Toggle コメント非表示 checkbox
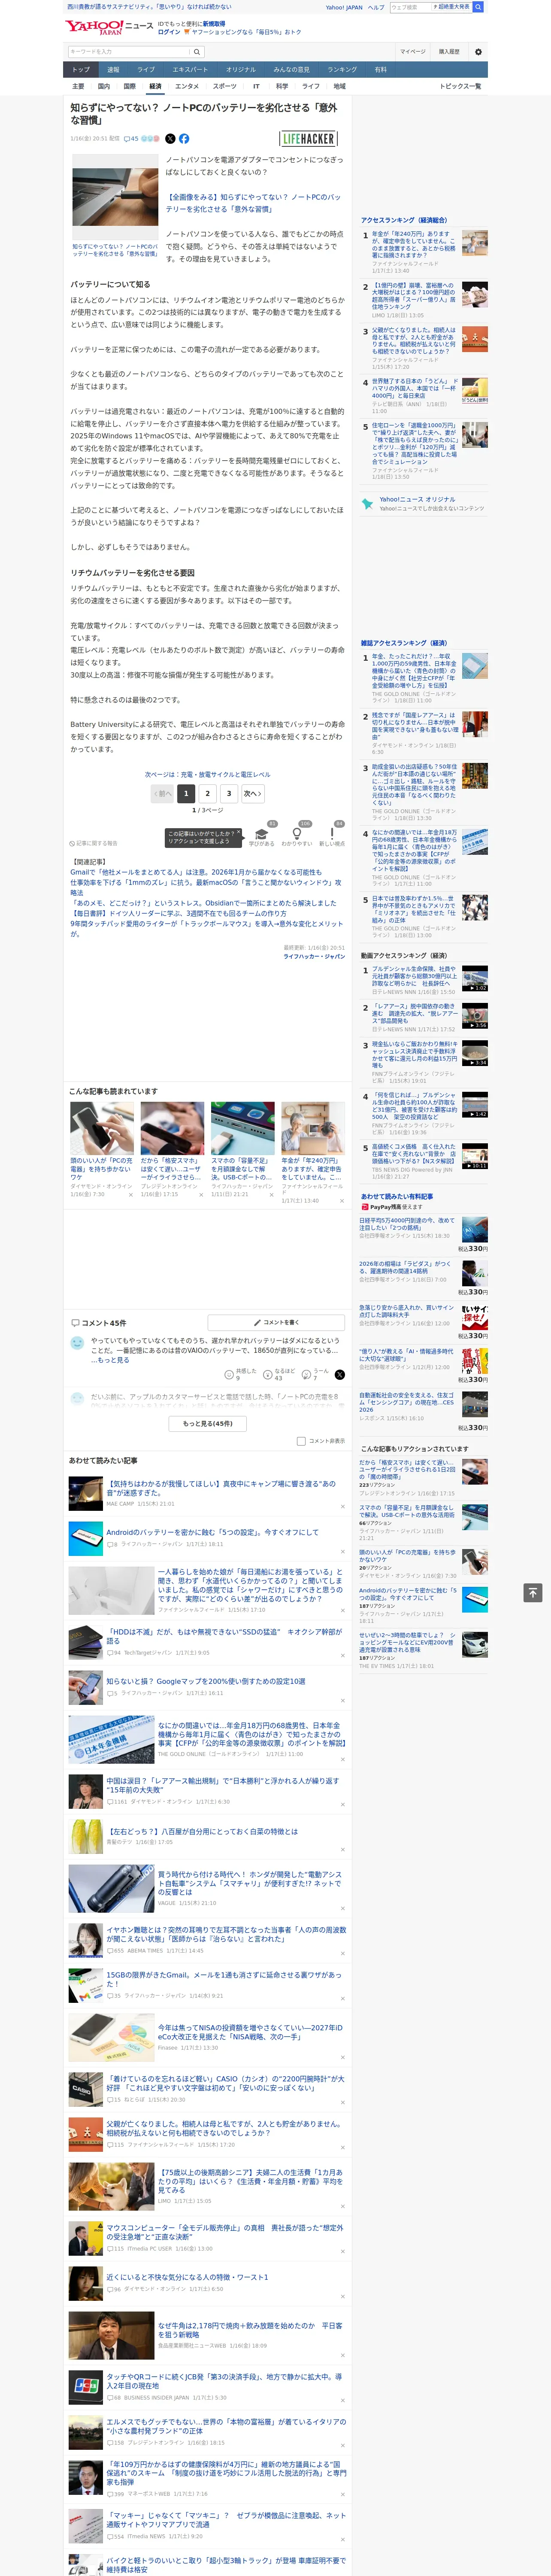This screenshot has height=2576, width=551. 301,1441
